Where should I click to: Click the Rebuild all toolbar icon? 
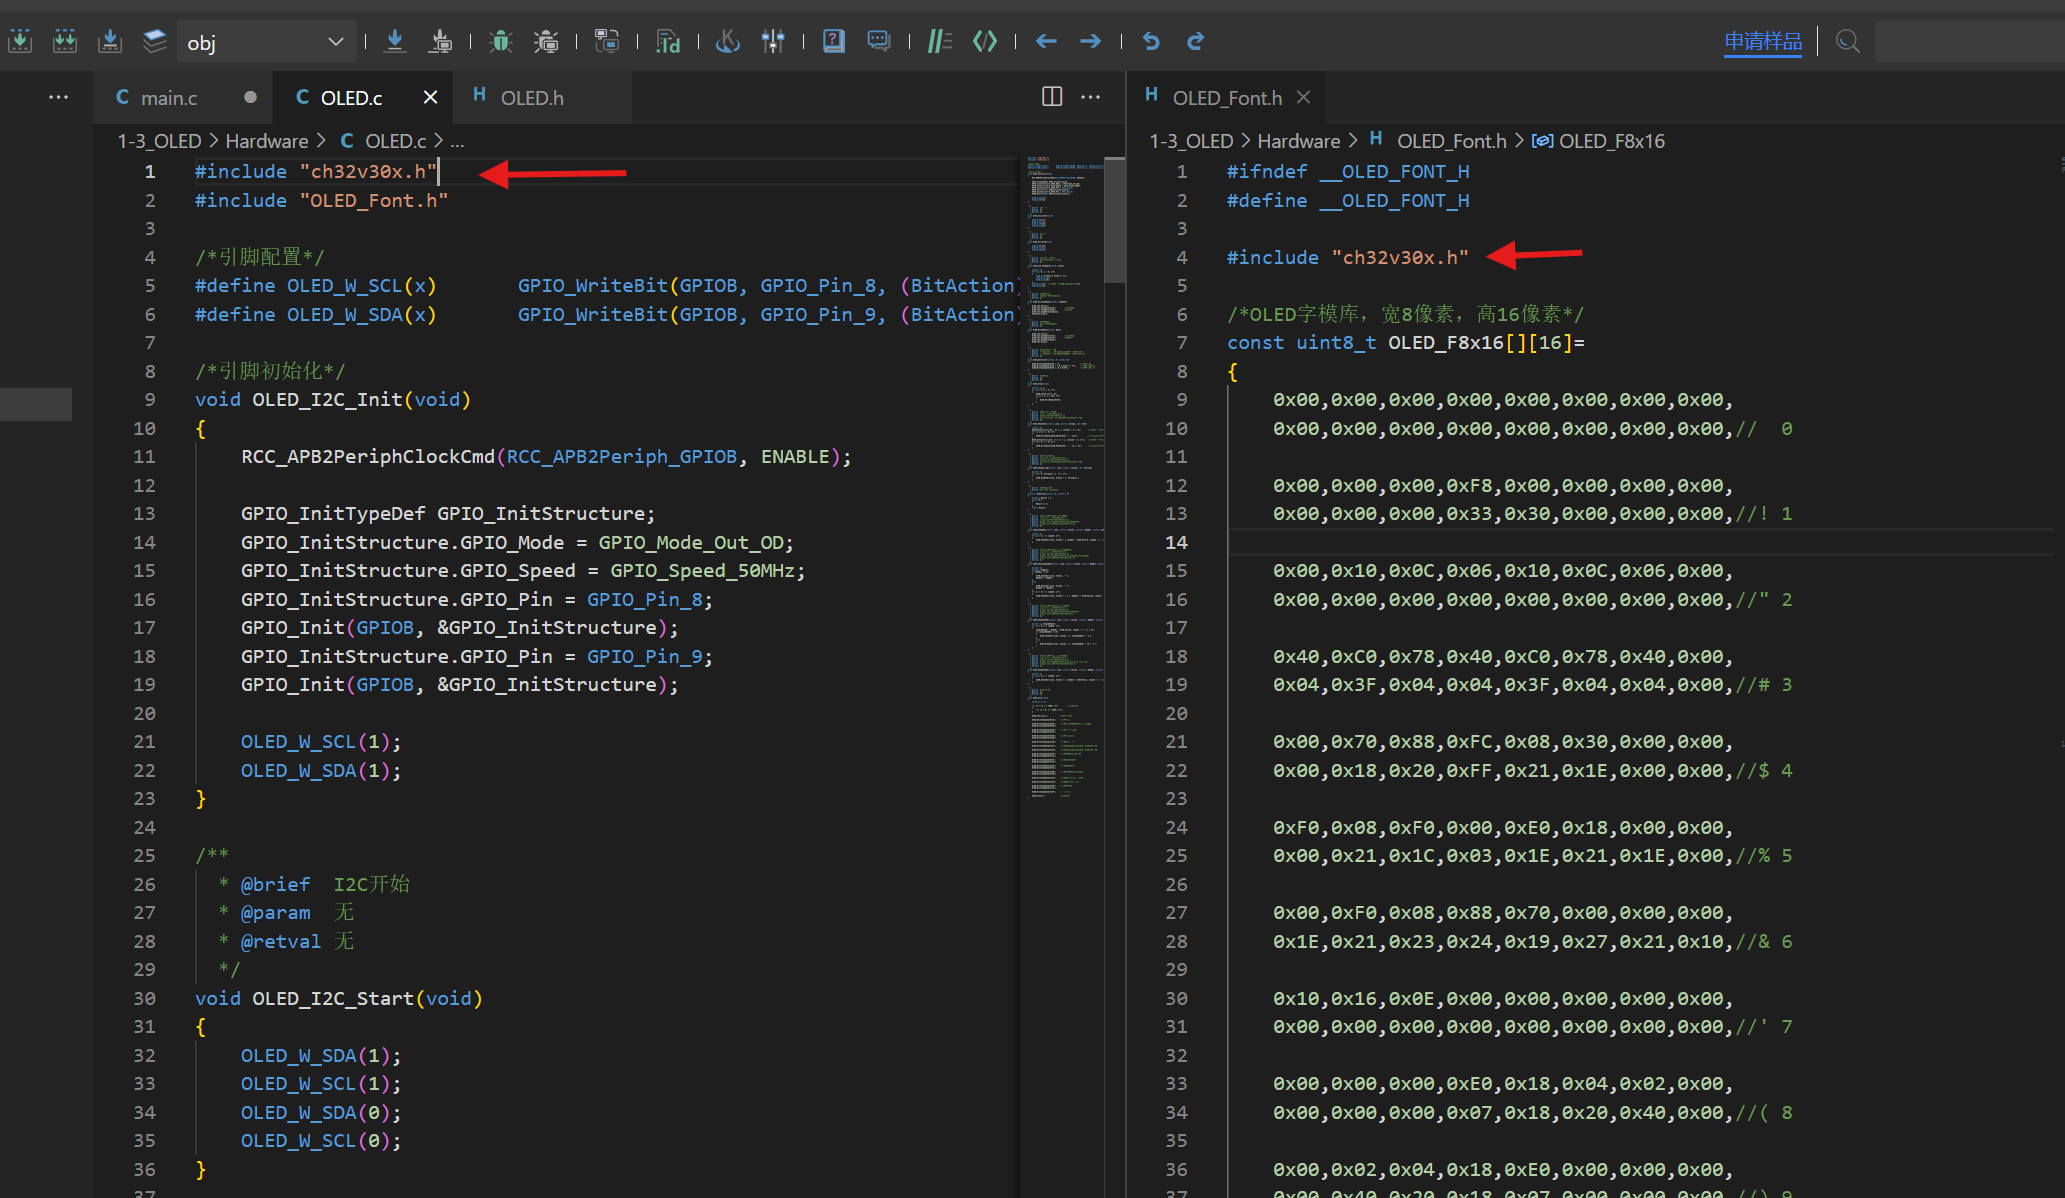tap(65, 41)
